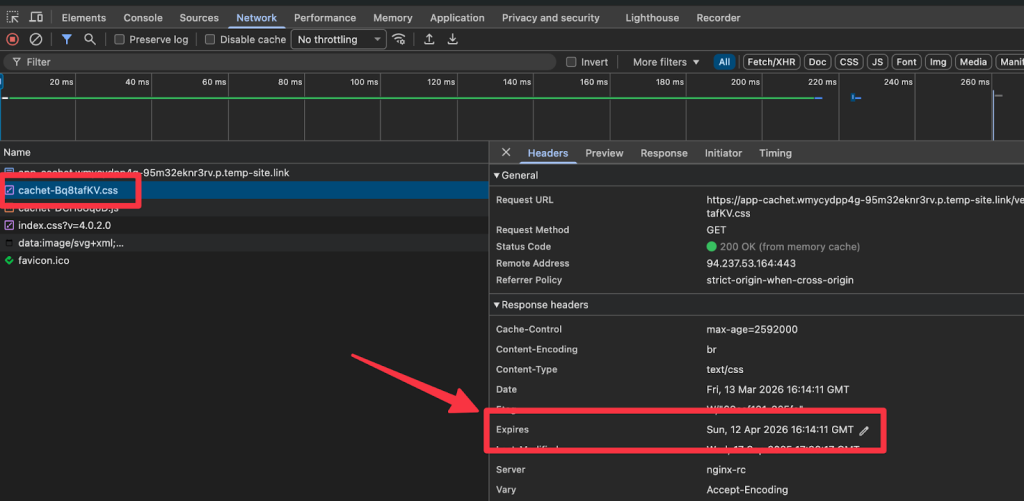
Task: Open the No throttling dropdown
Action: coord(338,40)
